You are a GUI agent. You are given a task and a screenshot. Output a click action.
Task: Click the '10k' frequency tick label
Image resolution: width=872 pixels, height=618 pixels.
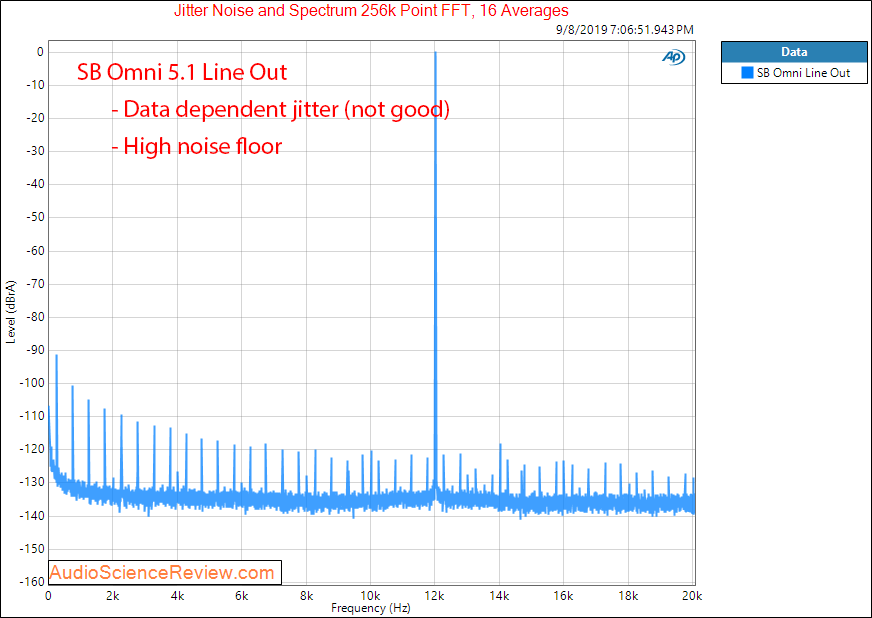coord(370,596)
